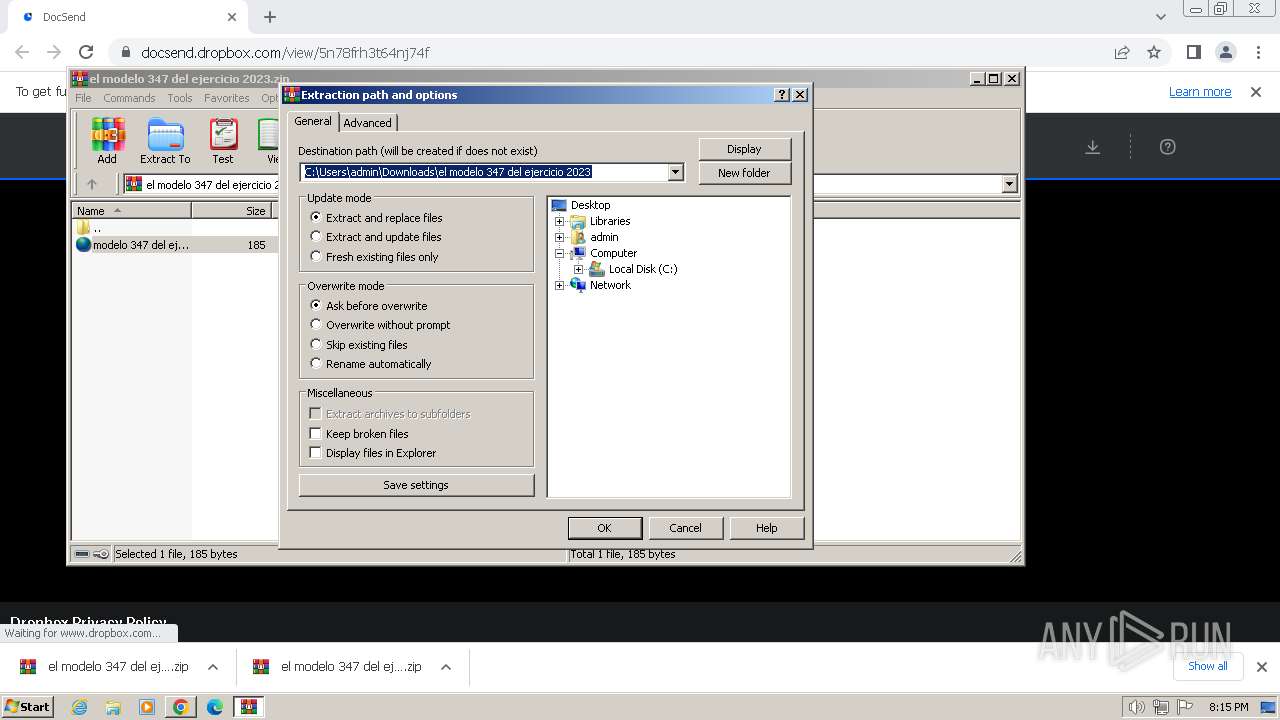The image size is (1280, 720).
Task: Select Fresh existing files only
Action: point(316,257)
